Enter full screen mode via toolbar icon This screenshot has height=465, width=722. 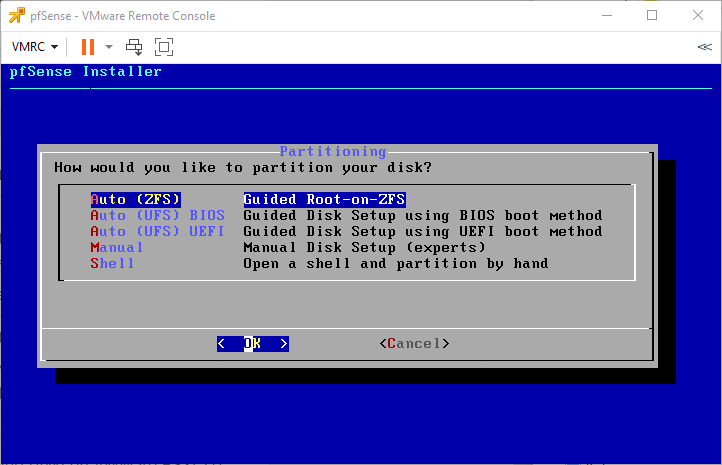[x=164, y=47]
